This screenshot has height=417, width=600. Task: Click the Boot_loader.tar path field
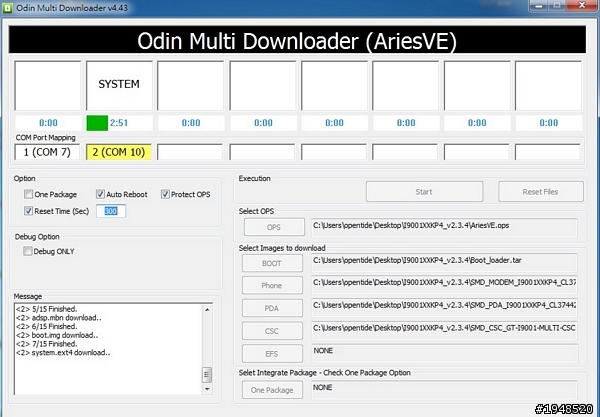[x=445, y=263]
